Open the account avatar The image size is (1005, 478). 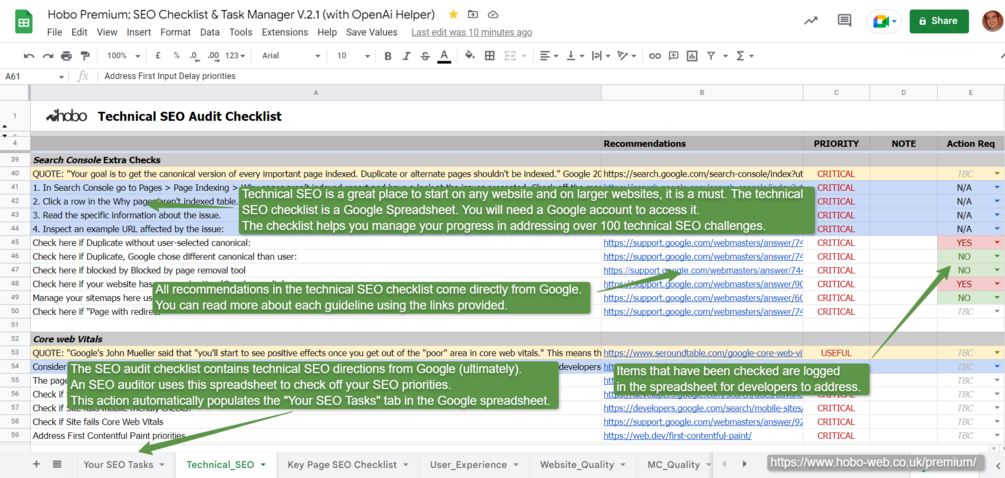click(993, 21)
